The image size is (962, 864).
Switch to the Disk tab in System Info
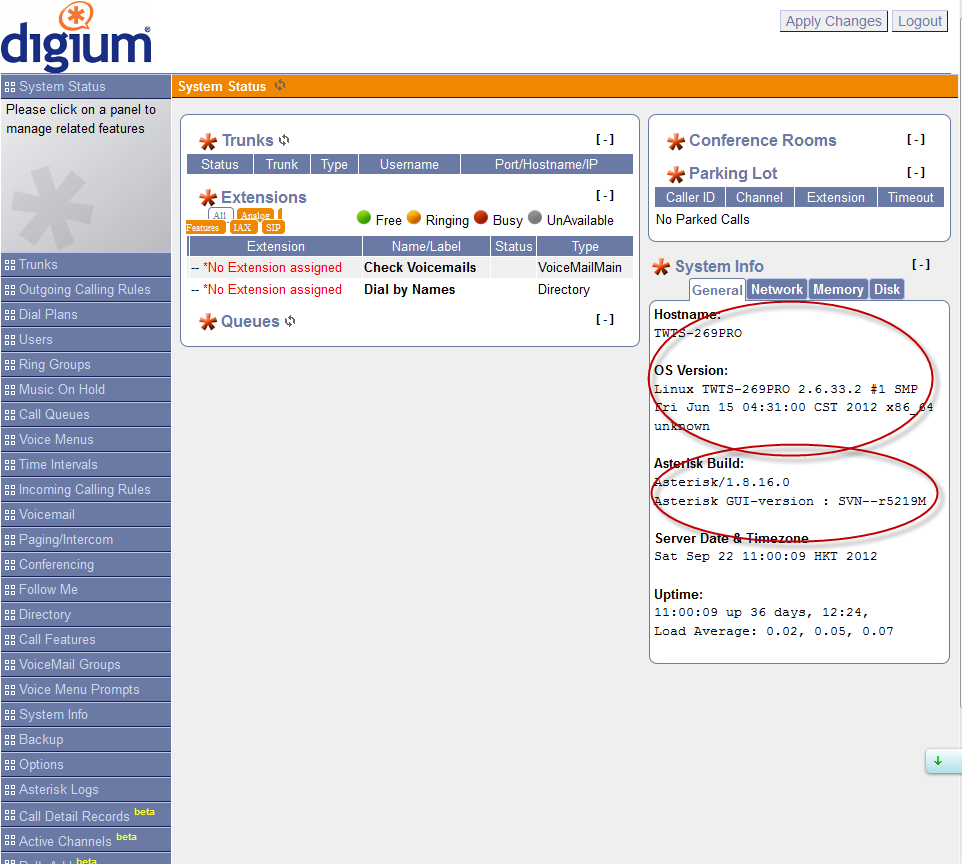point(887,289)
